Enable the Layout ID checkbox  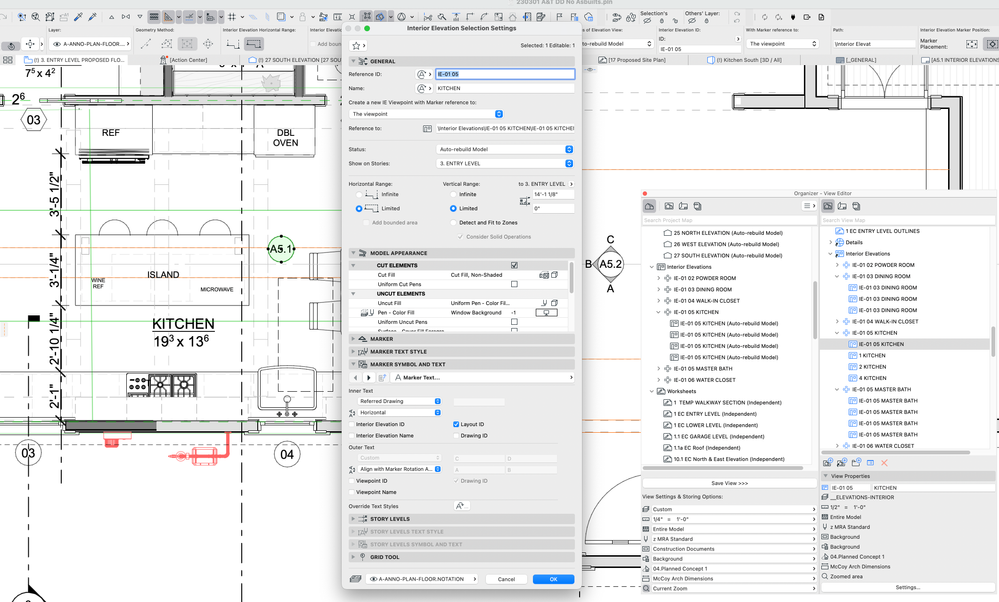pos(457,424)
